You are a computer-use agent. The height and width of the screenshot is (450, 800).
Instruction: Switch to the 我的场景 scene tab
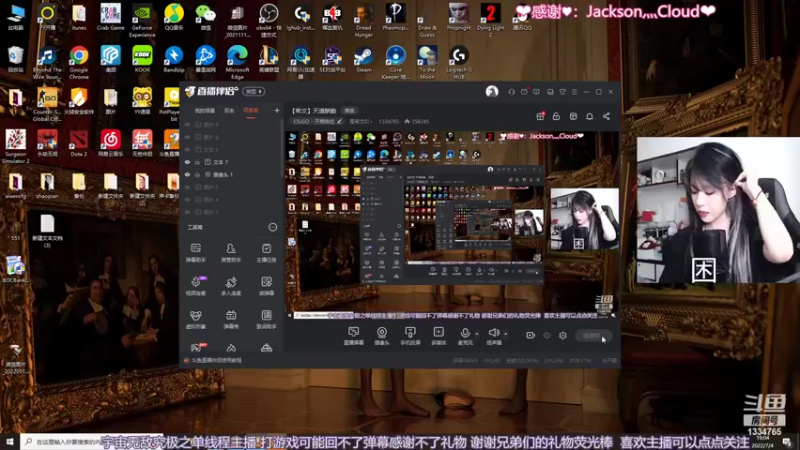[205, 111]
